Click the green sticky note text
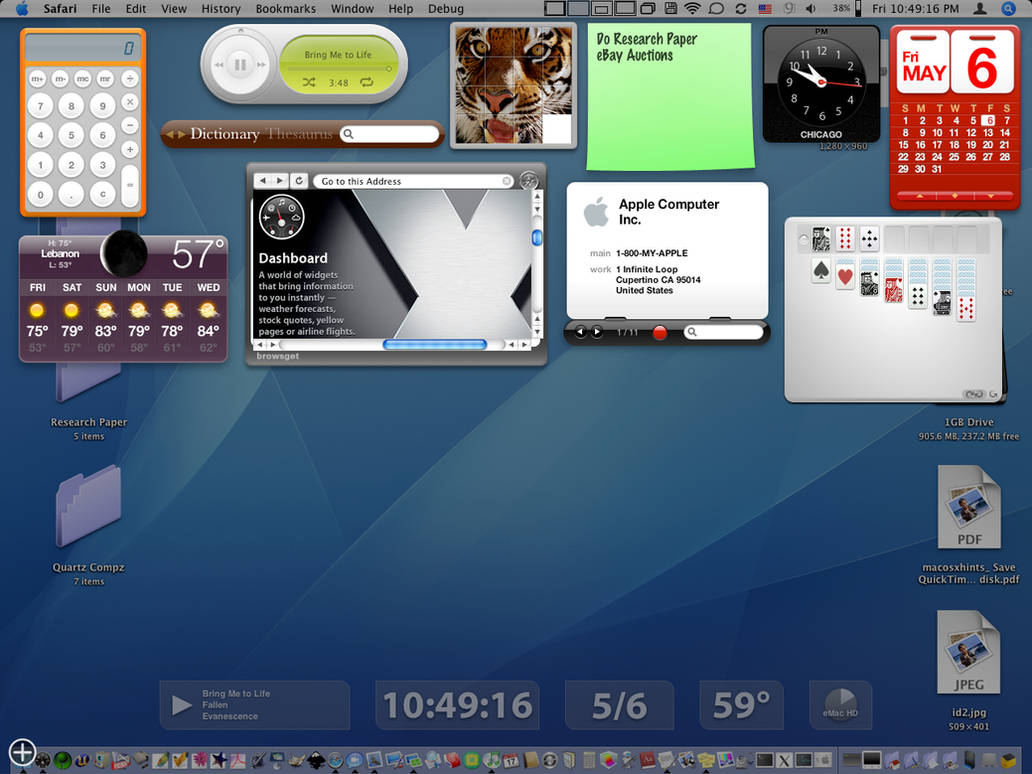Screen dimensions: 1032x774 tap(646, 47)
